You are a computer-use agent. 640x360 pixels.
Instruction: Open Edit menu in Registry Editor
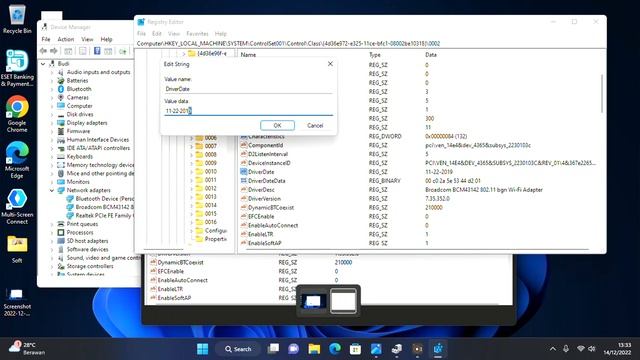pos(157,33)
